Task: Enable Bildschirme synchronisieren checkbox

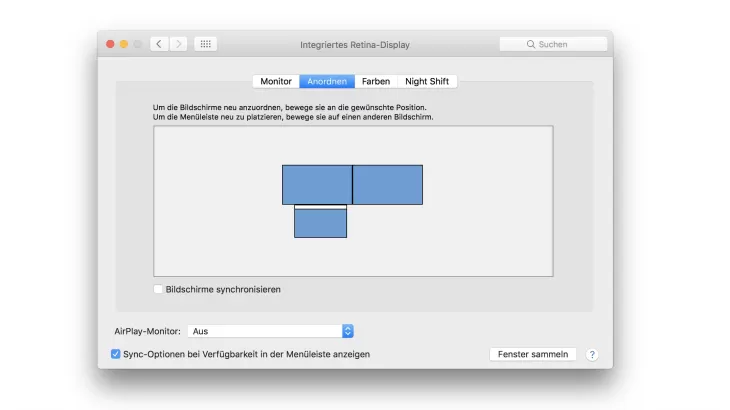Action: (x=159, y=289)
